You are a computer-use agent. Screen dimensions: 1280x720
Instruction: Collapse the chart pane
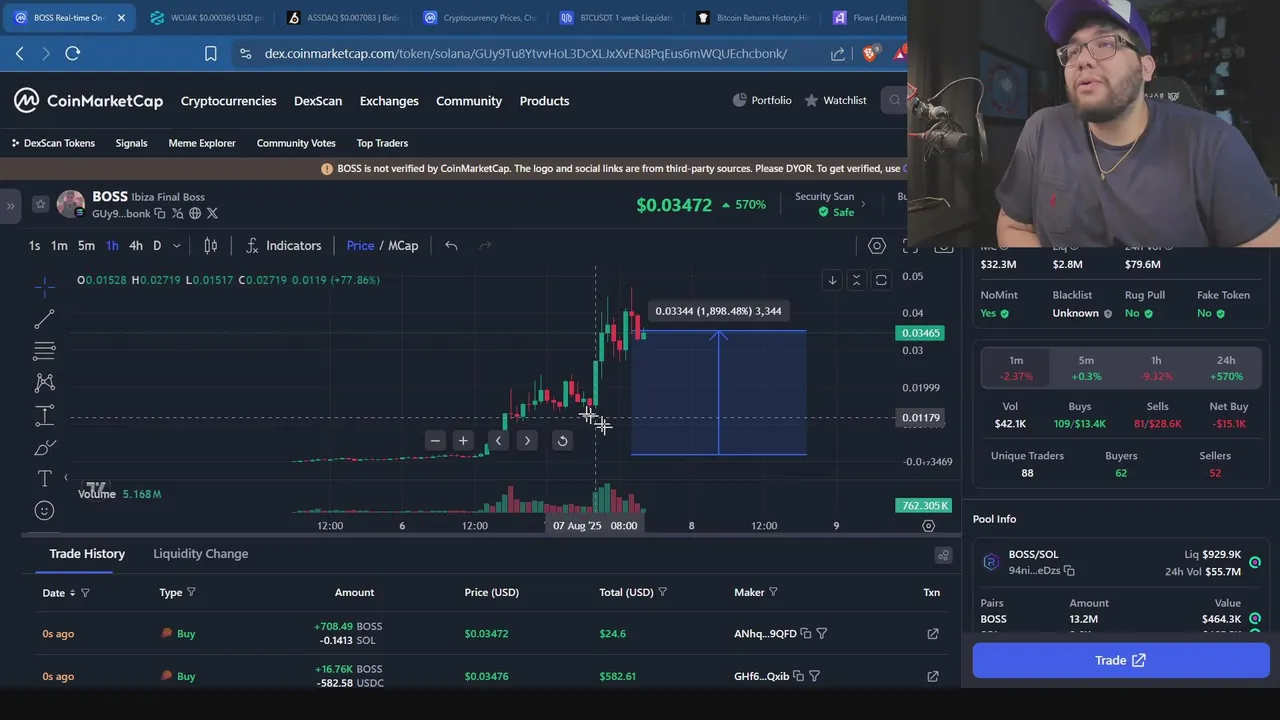[x=856, y=280]
